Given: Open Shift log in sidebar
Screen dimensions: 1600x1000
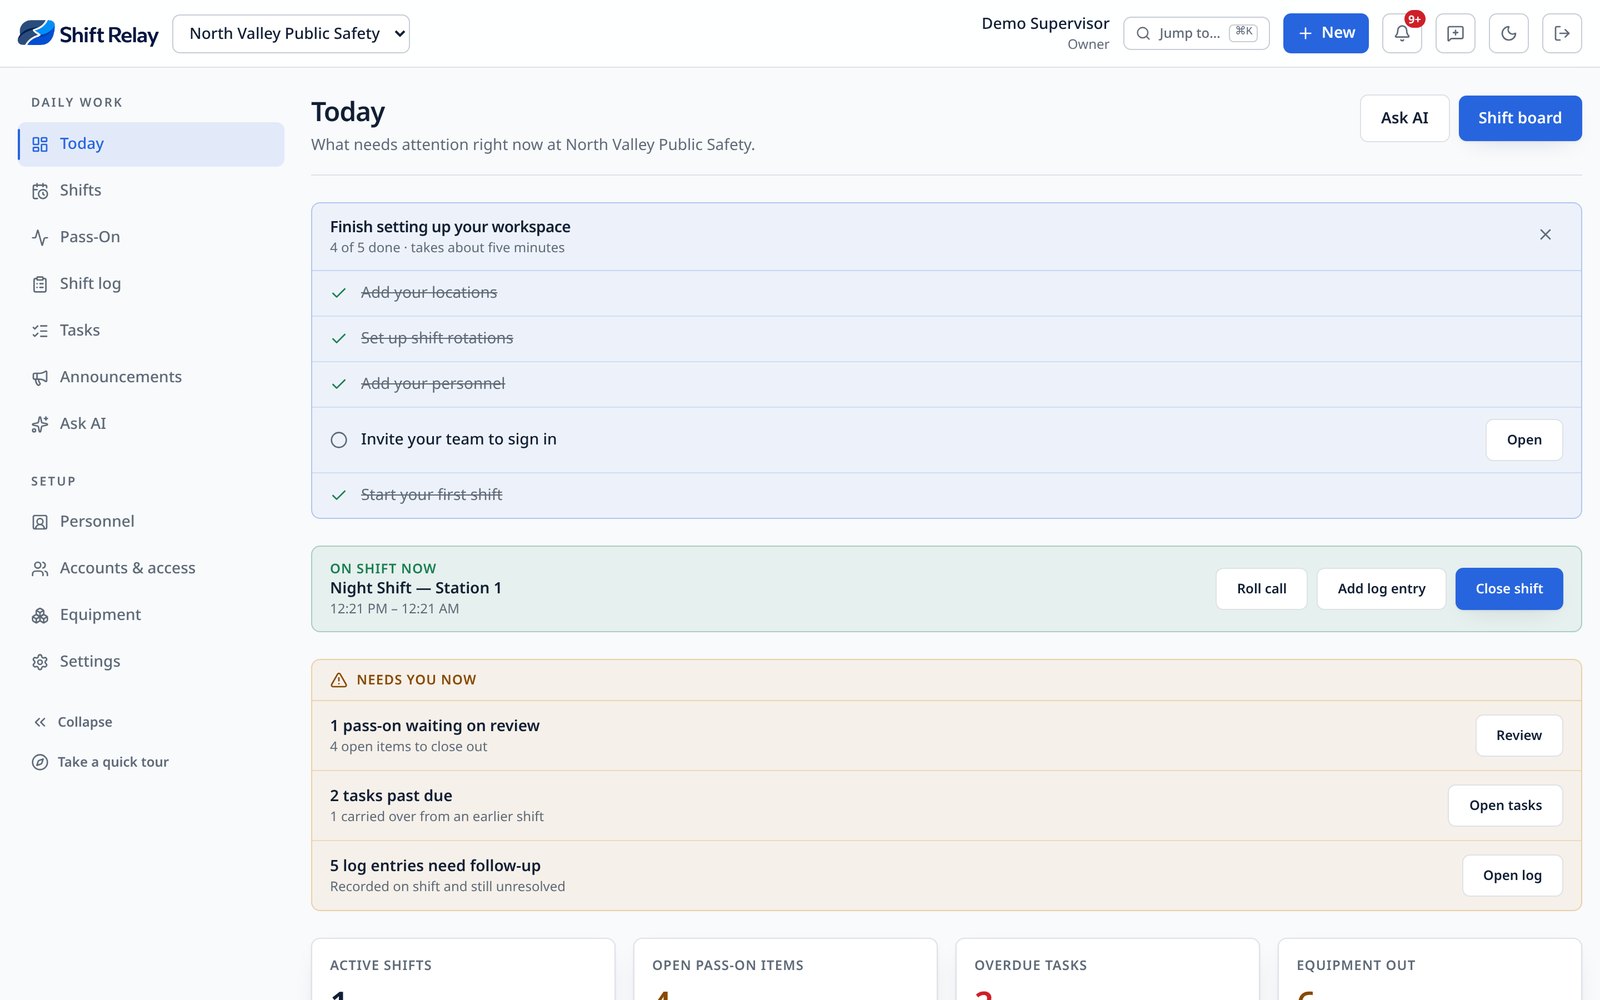Looking at the screenshot, I should point(151,284).
